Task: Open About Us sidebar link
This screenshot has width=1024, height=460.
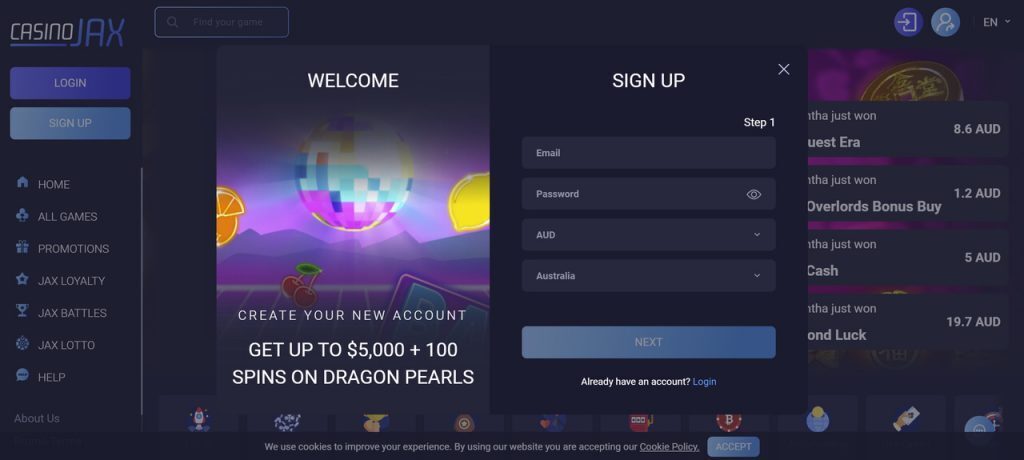Action: point(37,418)
